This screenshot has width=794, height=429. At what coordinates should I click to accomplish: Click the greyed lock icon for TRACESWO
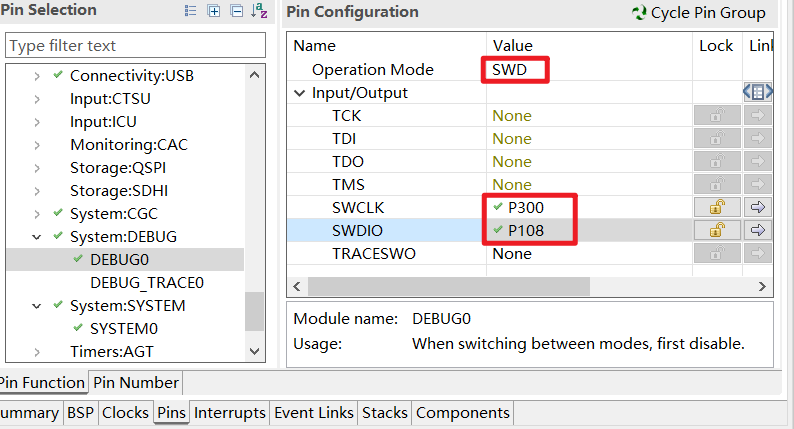coord(717,253)
